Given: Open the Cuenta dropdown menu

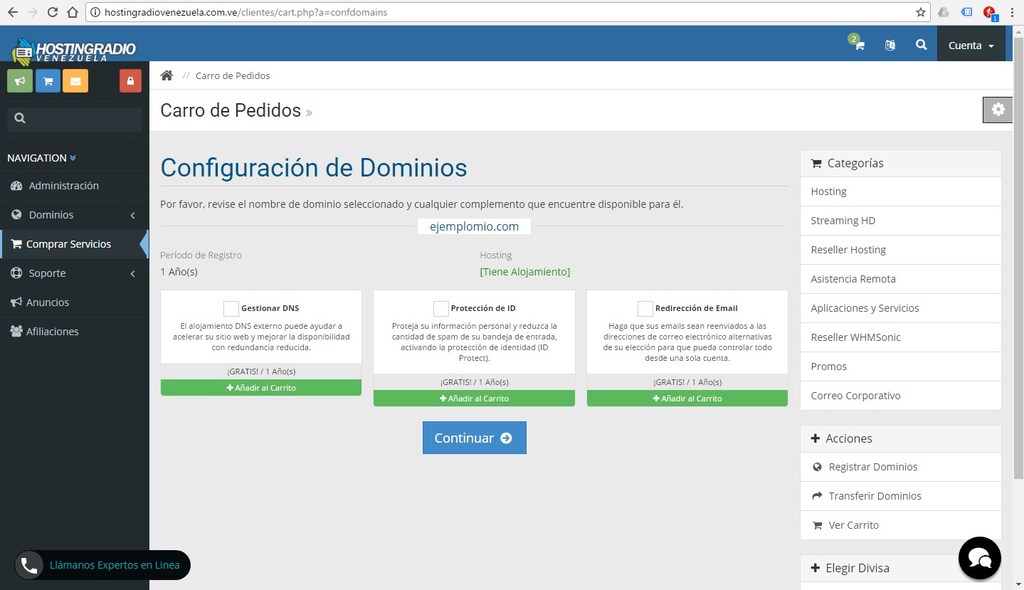Looking at the screenshot, I should click(969, 45).
